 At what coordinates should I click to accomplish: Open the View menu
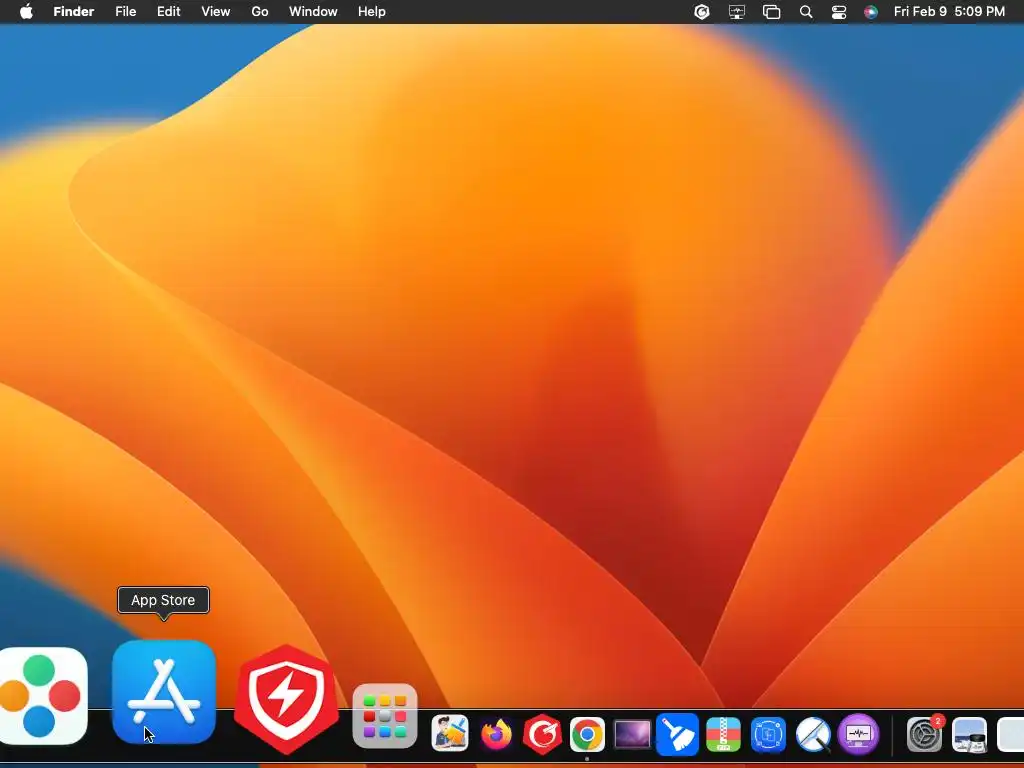pos(216,12)
